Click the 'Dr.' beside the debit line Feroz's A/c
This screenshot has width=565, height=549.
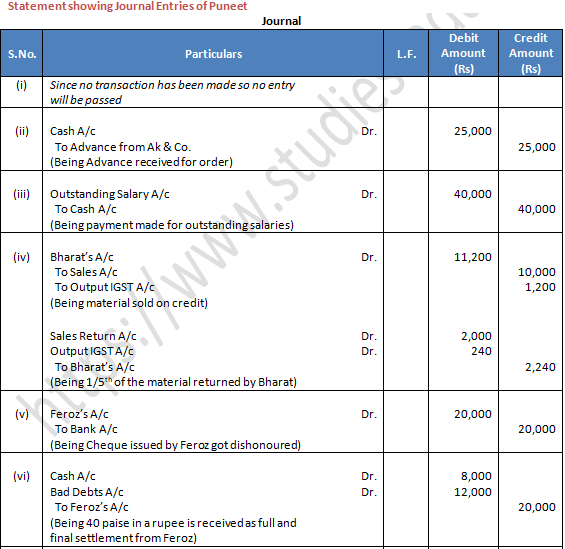[369, 414]
